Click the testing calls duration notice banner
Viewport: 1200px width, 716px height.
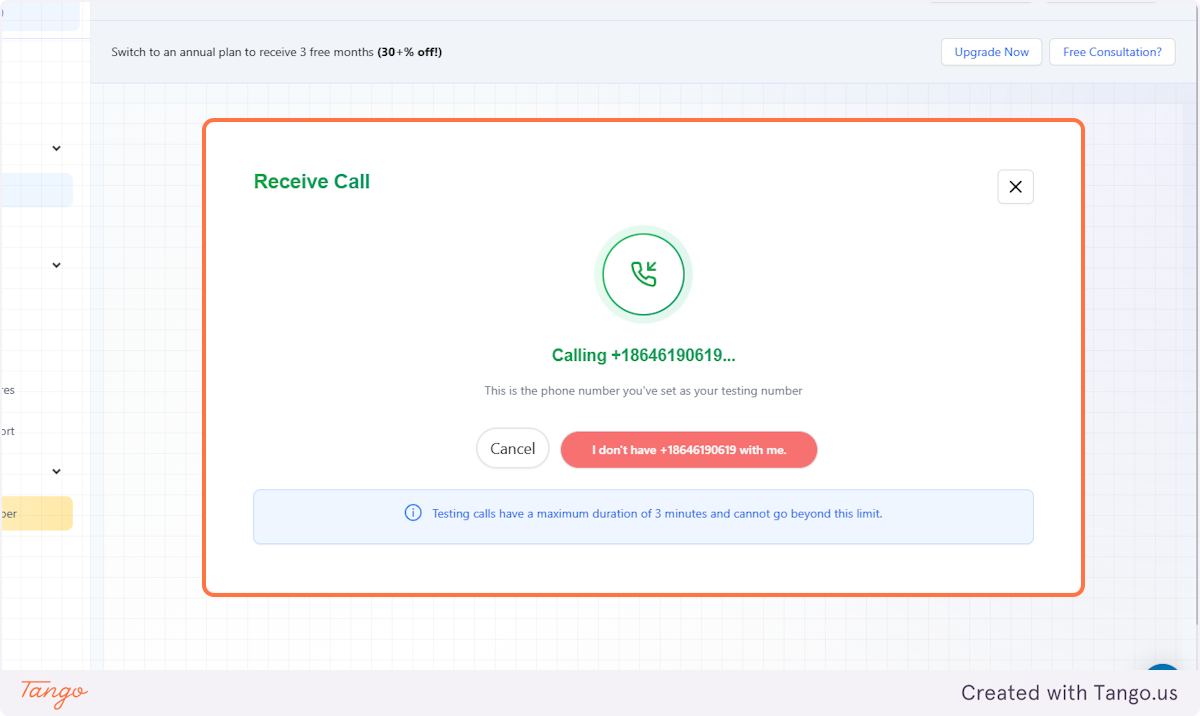(643, 515)
